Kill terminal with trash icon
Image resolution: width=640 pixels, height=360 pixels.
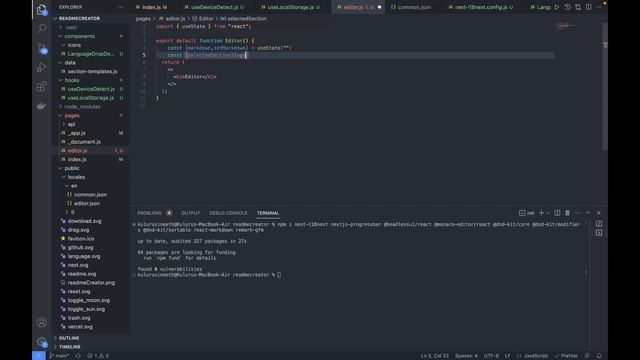(567, 213)
